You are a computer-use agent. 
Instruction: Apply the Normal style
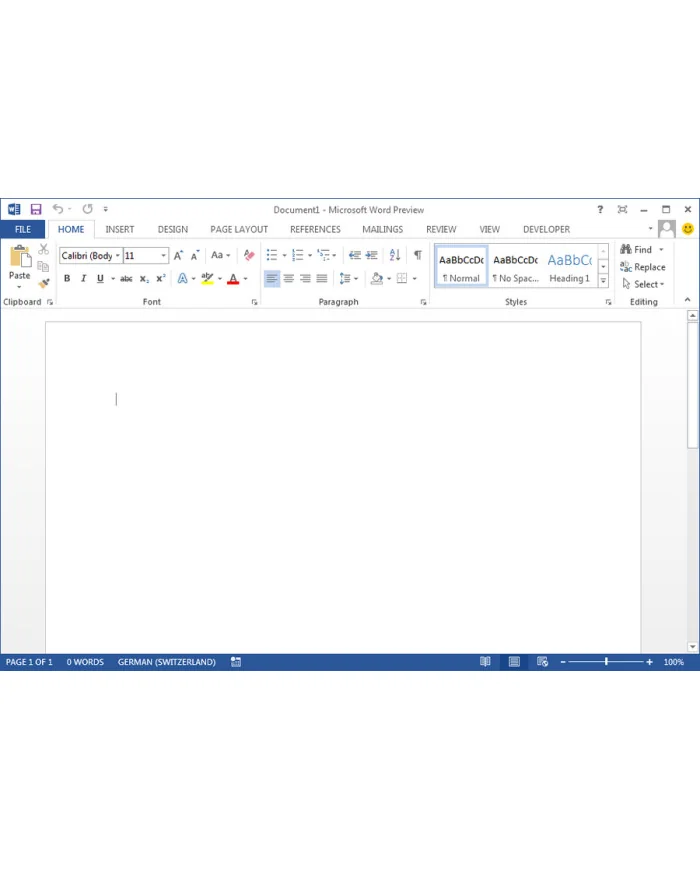click(461, 267)
